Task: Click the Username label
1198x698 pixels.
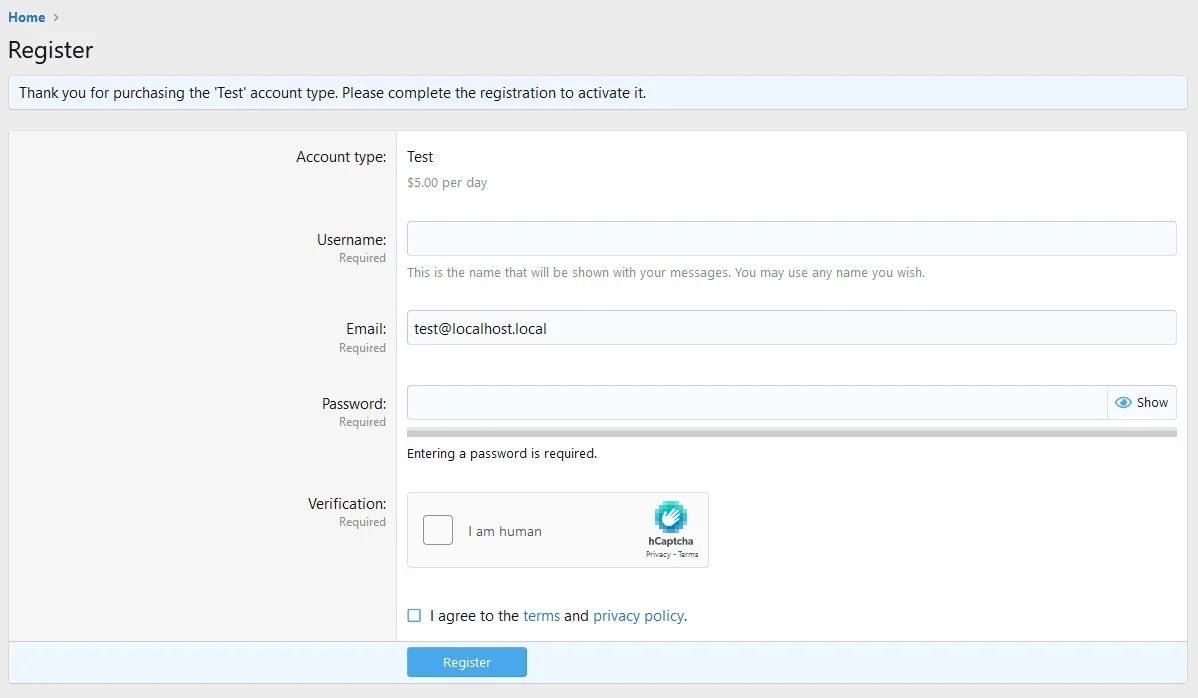Action: 351,240
